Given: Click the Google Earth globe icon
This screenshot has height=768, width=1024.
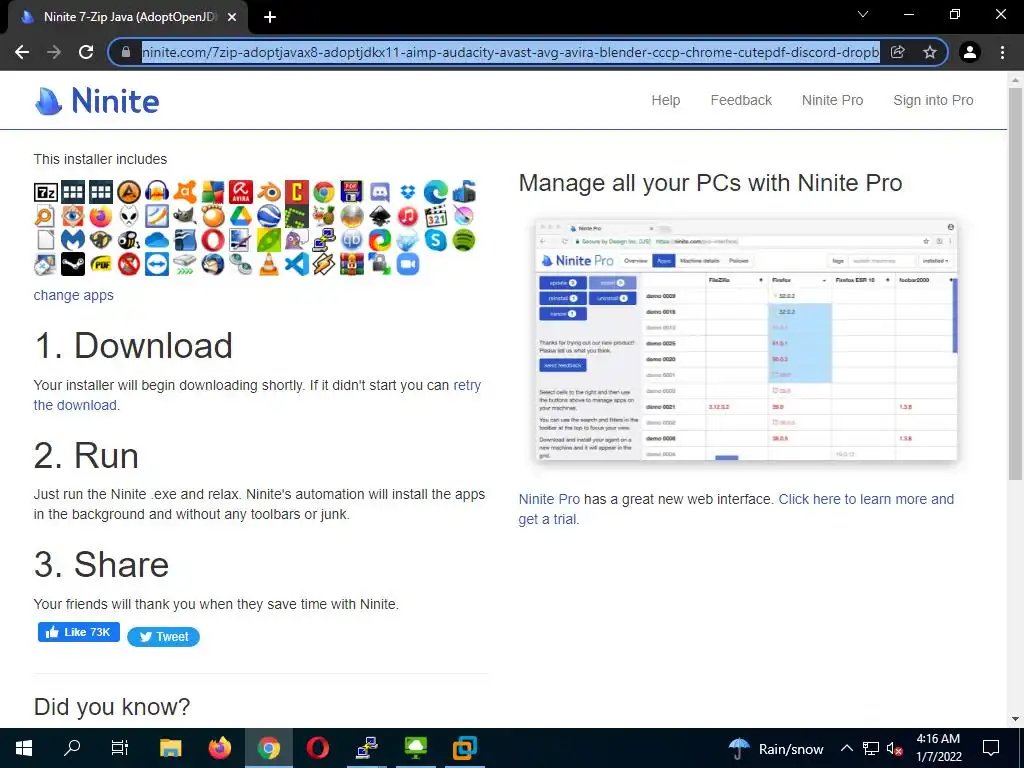Looking at the screenshot, I should tap(268, 216).
